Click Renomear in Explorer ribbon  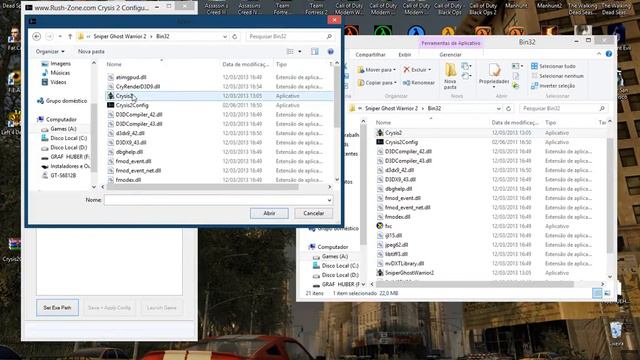419,83
